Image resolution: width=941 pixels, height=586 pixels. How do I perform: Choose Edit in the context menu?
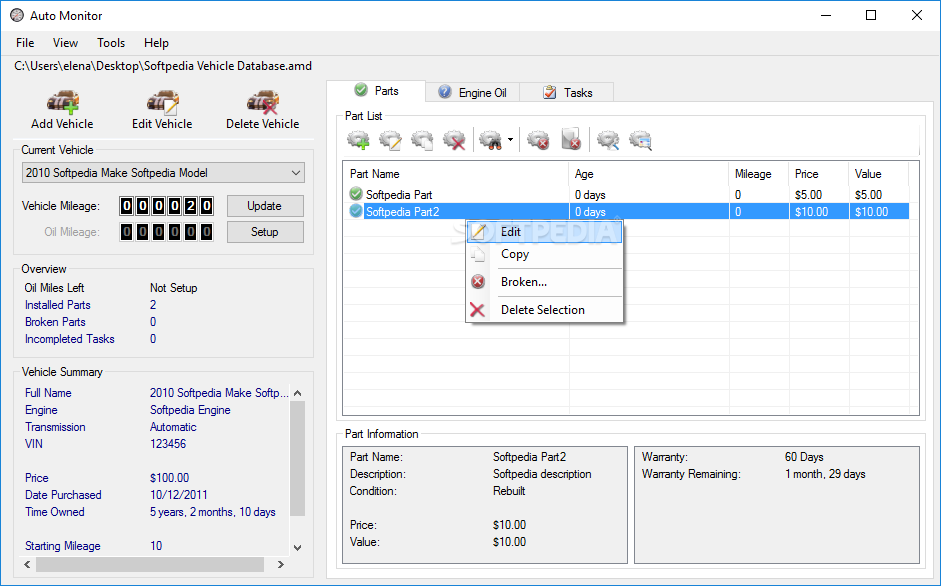tap(544, 232)
